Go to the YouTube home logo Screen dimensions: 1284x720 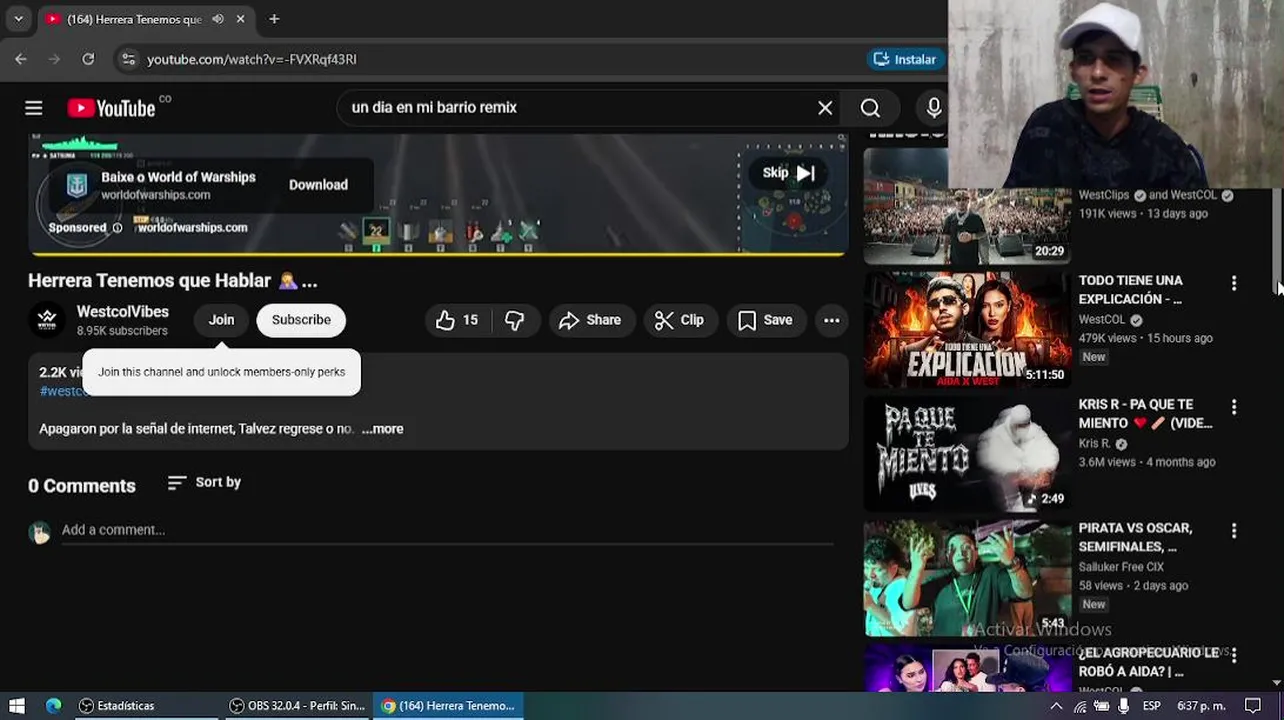112,108
